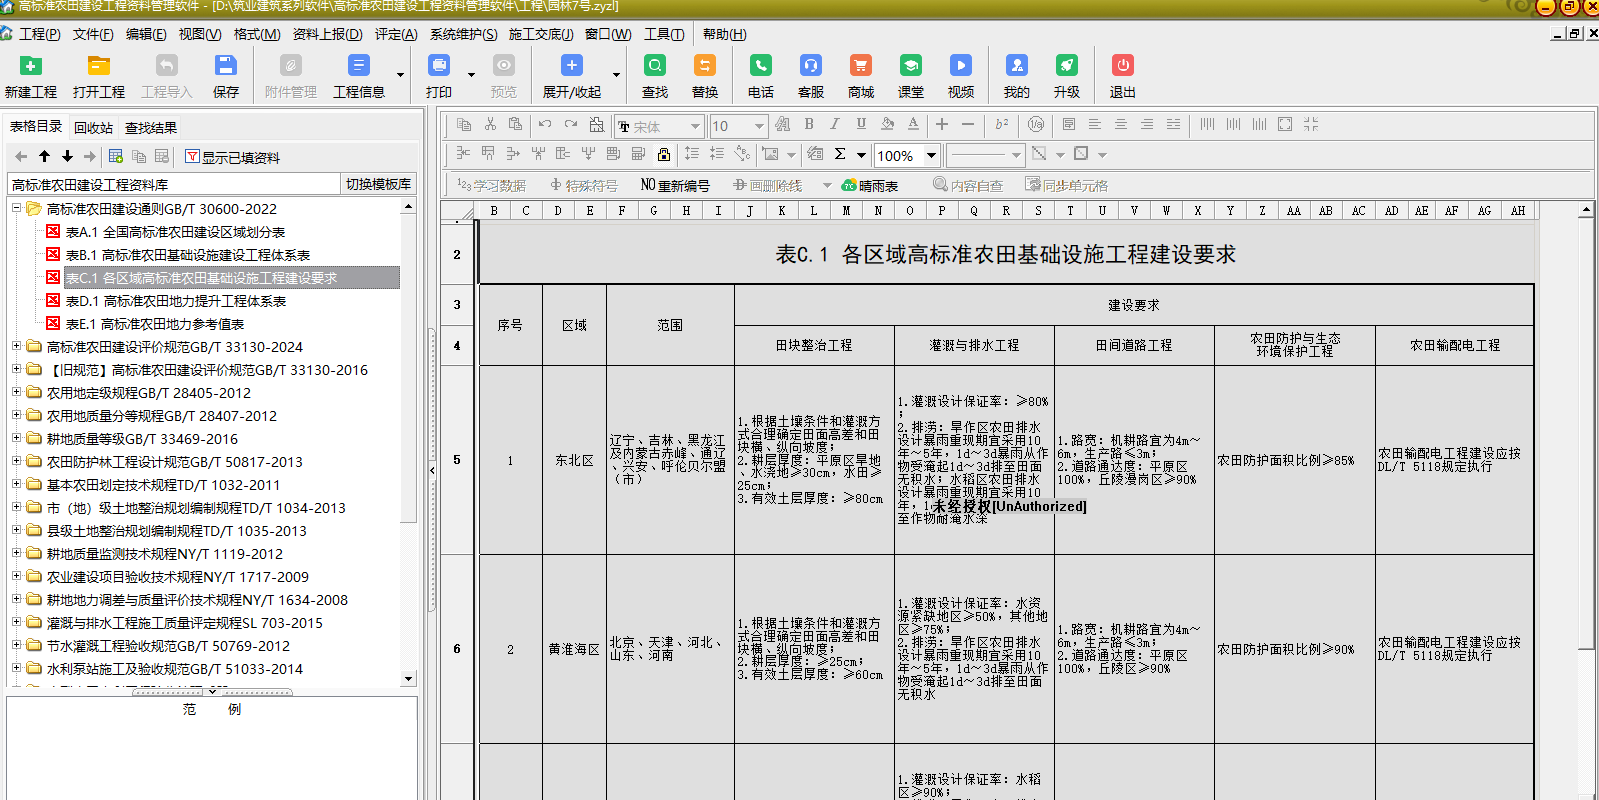Open the 评定(A) menu
Screen dimensions: 1599x800
[x=396, y=34]
